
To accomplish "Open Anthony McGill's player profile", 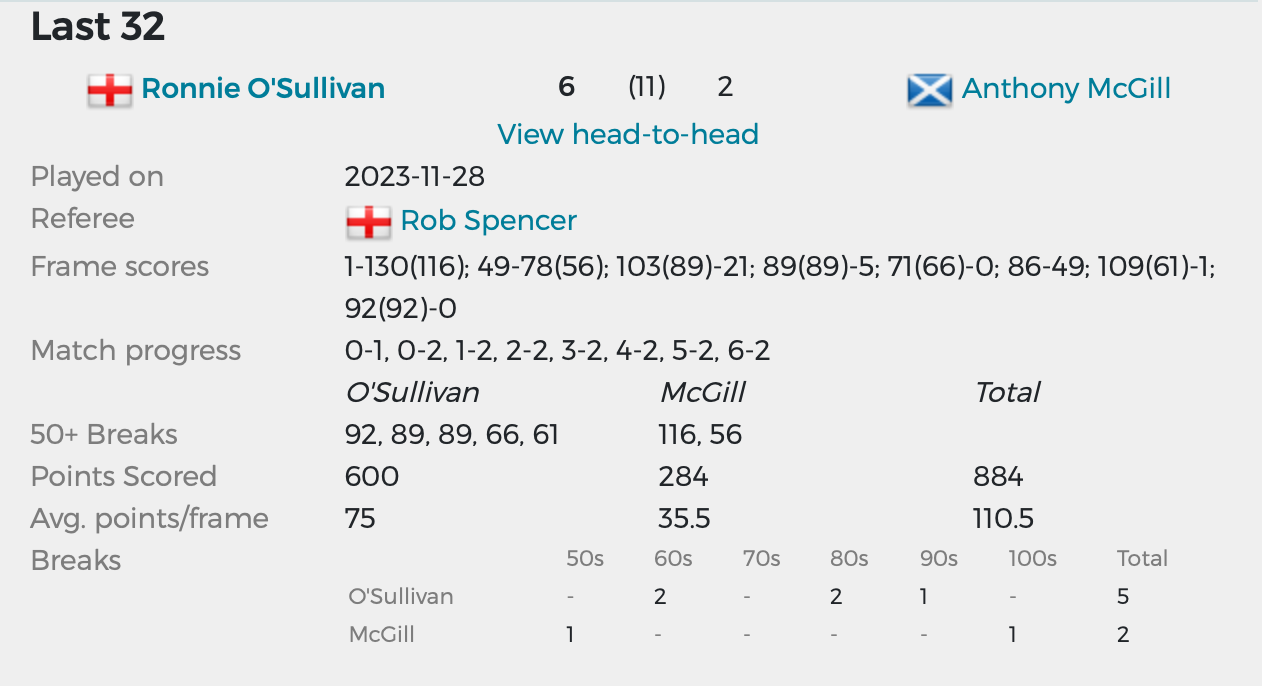I will click(x=1066, y=89).
